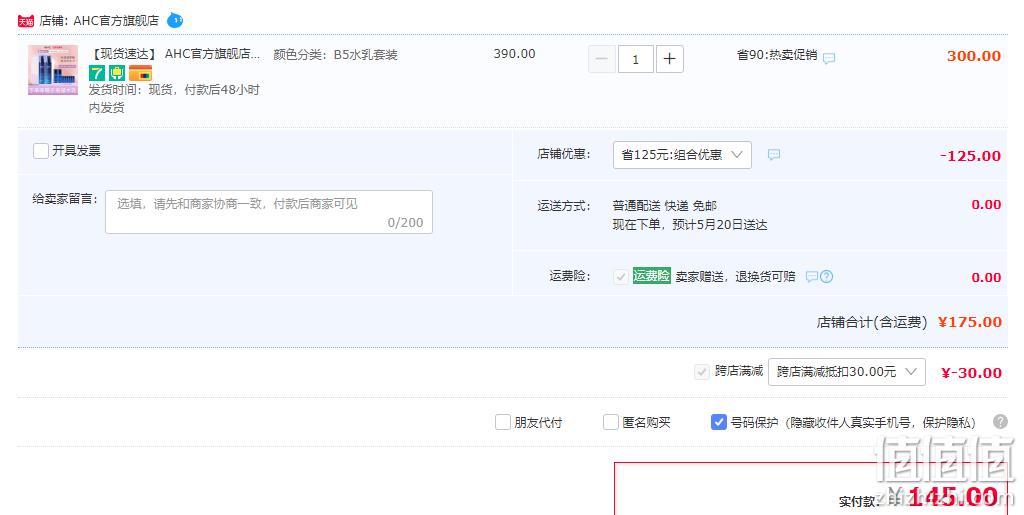1024x515 pixels.
Task: Click the comment icon beside the store discount dropdown
Action: pyautogui.click(x=774, y=155)
